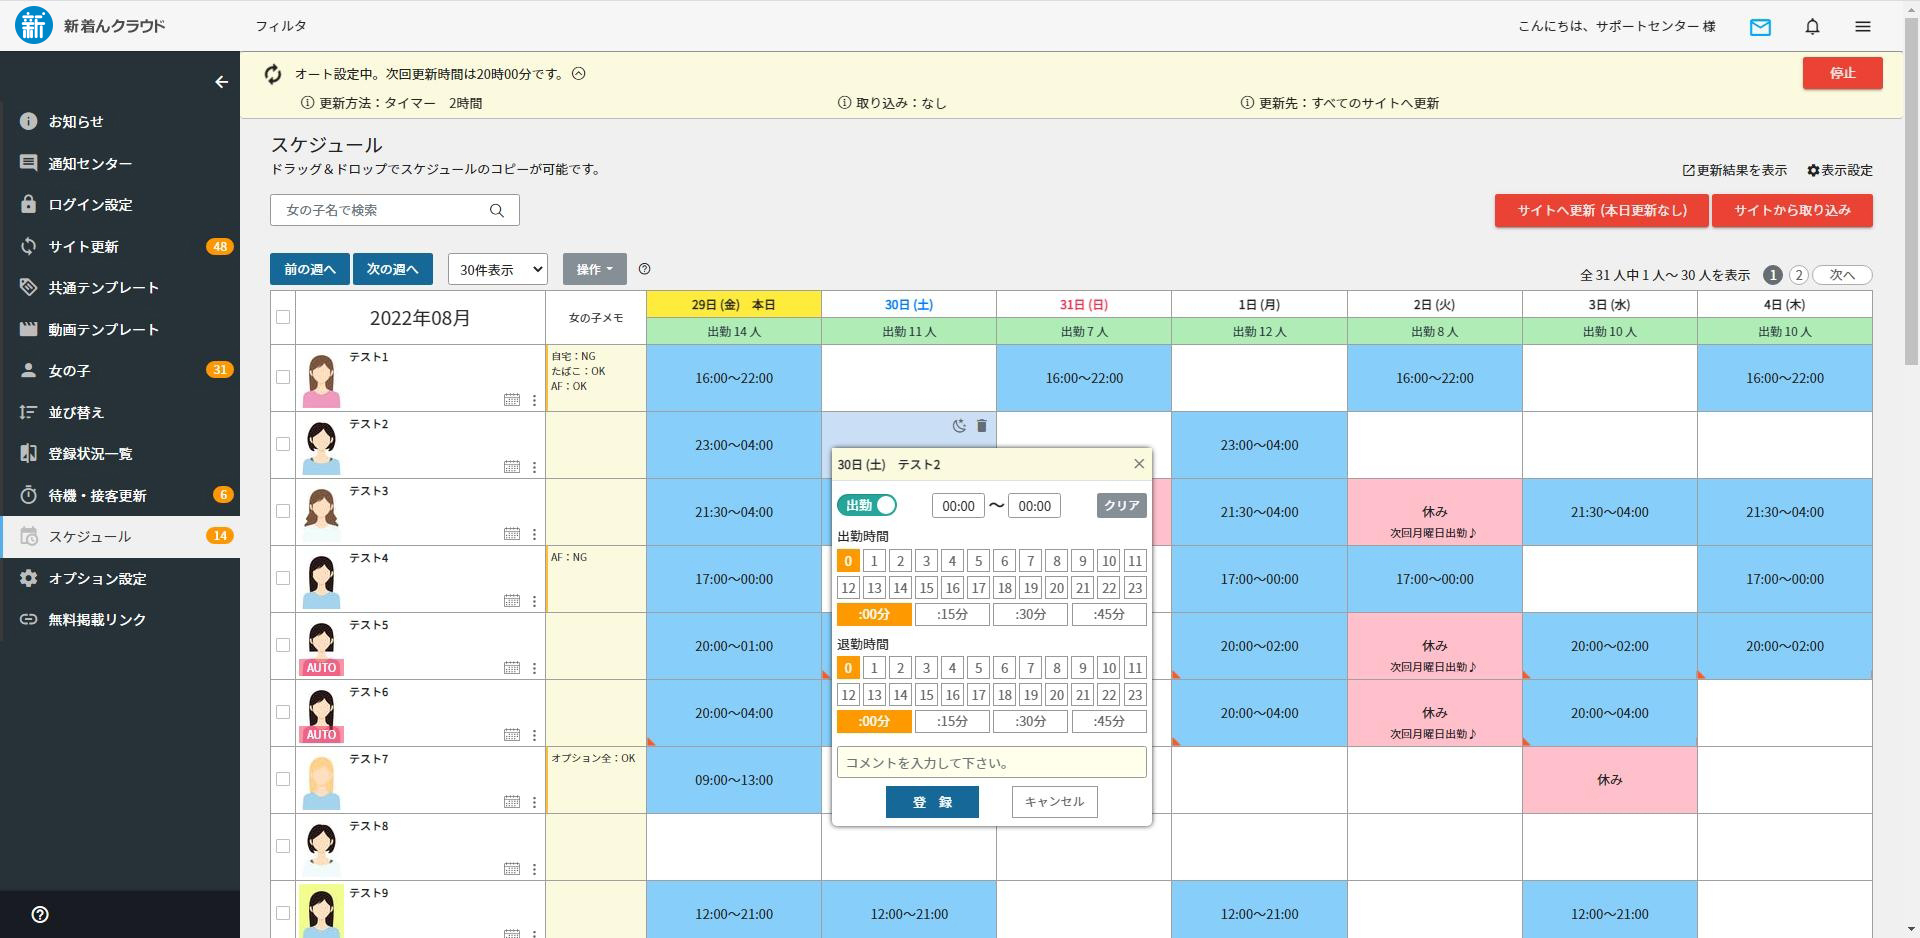
Task: Open the calendar icon for テスト1
Action: click(x=512, y=400)
